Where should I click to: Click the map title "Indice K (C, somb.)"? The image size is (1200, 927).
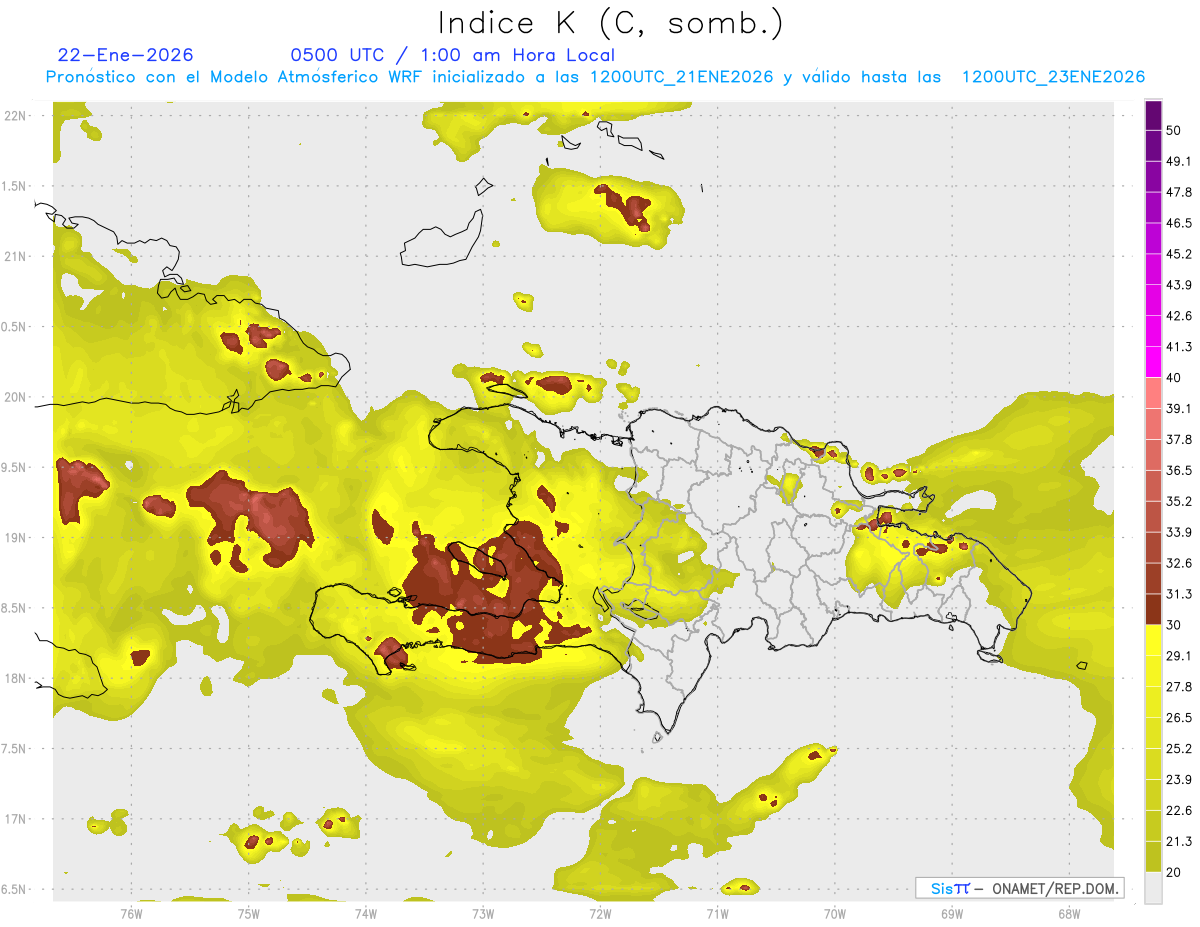[611, 23]
